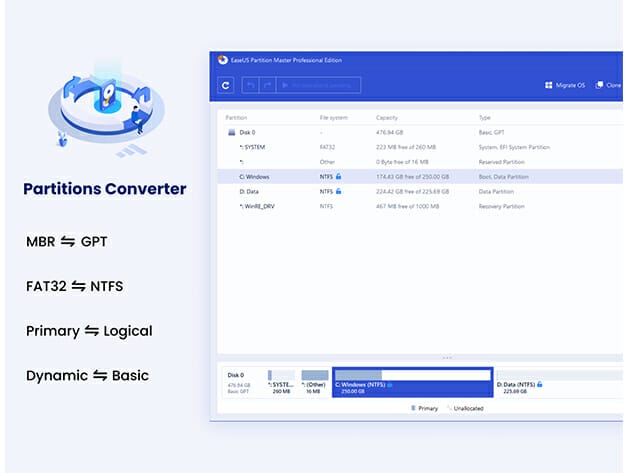Image resolution: width=630 pixels, height=473 pixels.
Task: Click the lock icon on the C: Windows row
Action: (339, 175)
